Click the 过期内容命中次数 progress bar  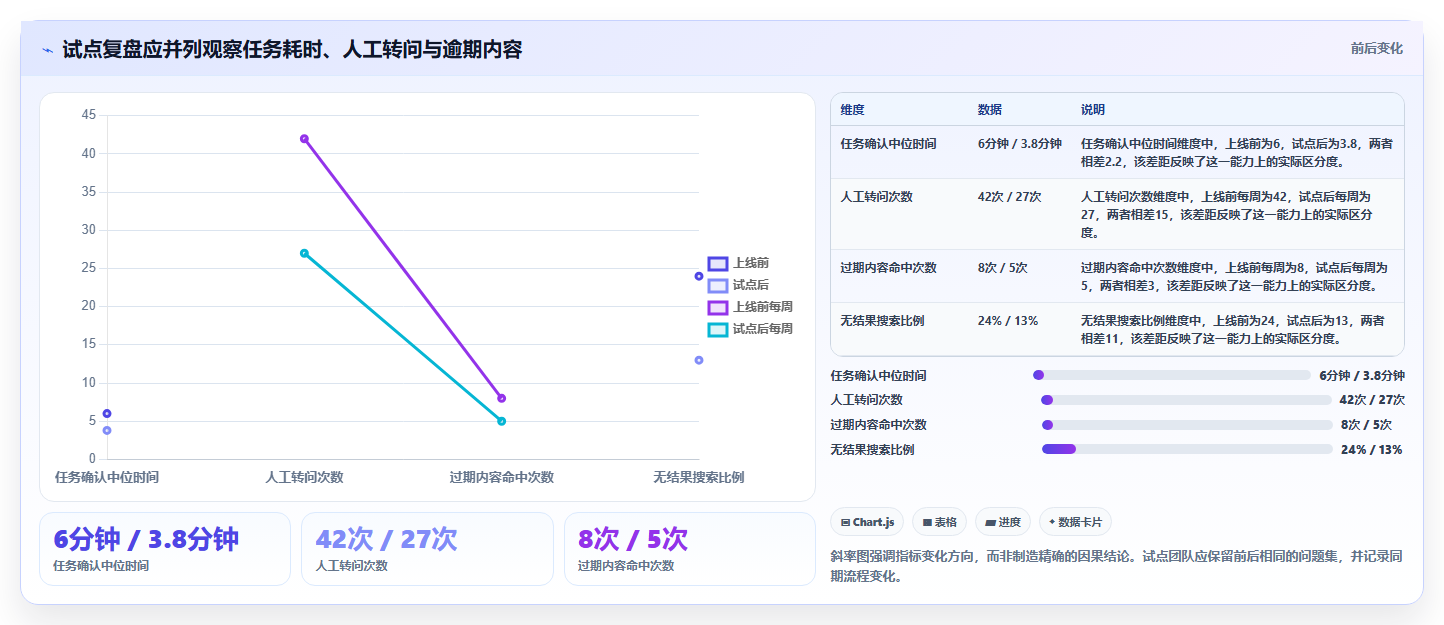coord(1187,425)
